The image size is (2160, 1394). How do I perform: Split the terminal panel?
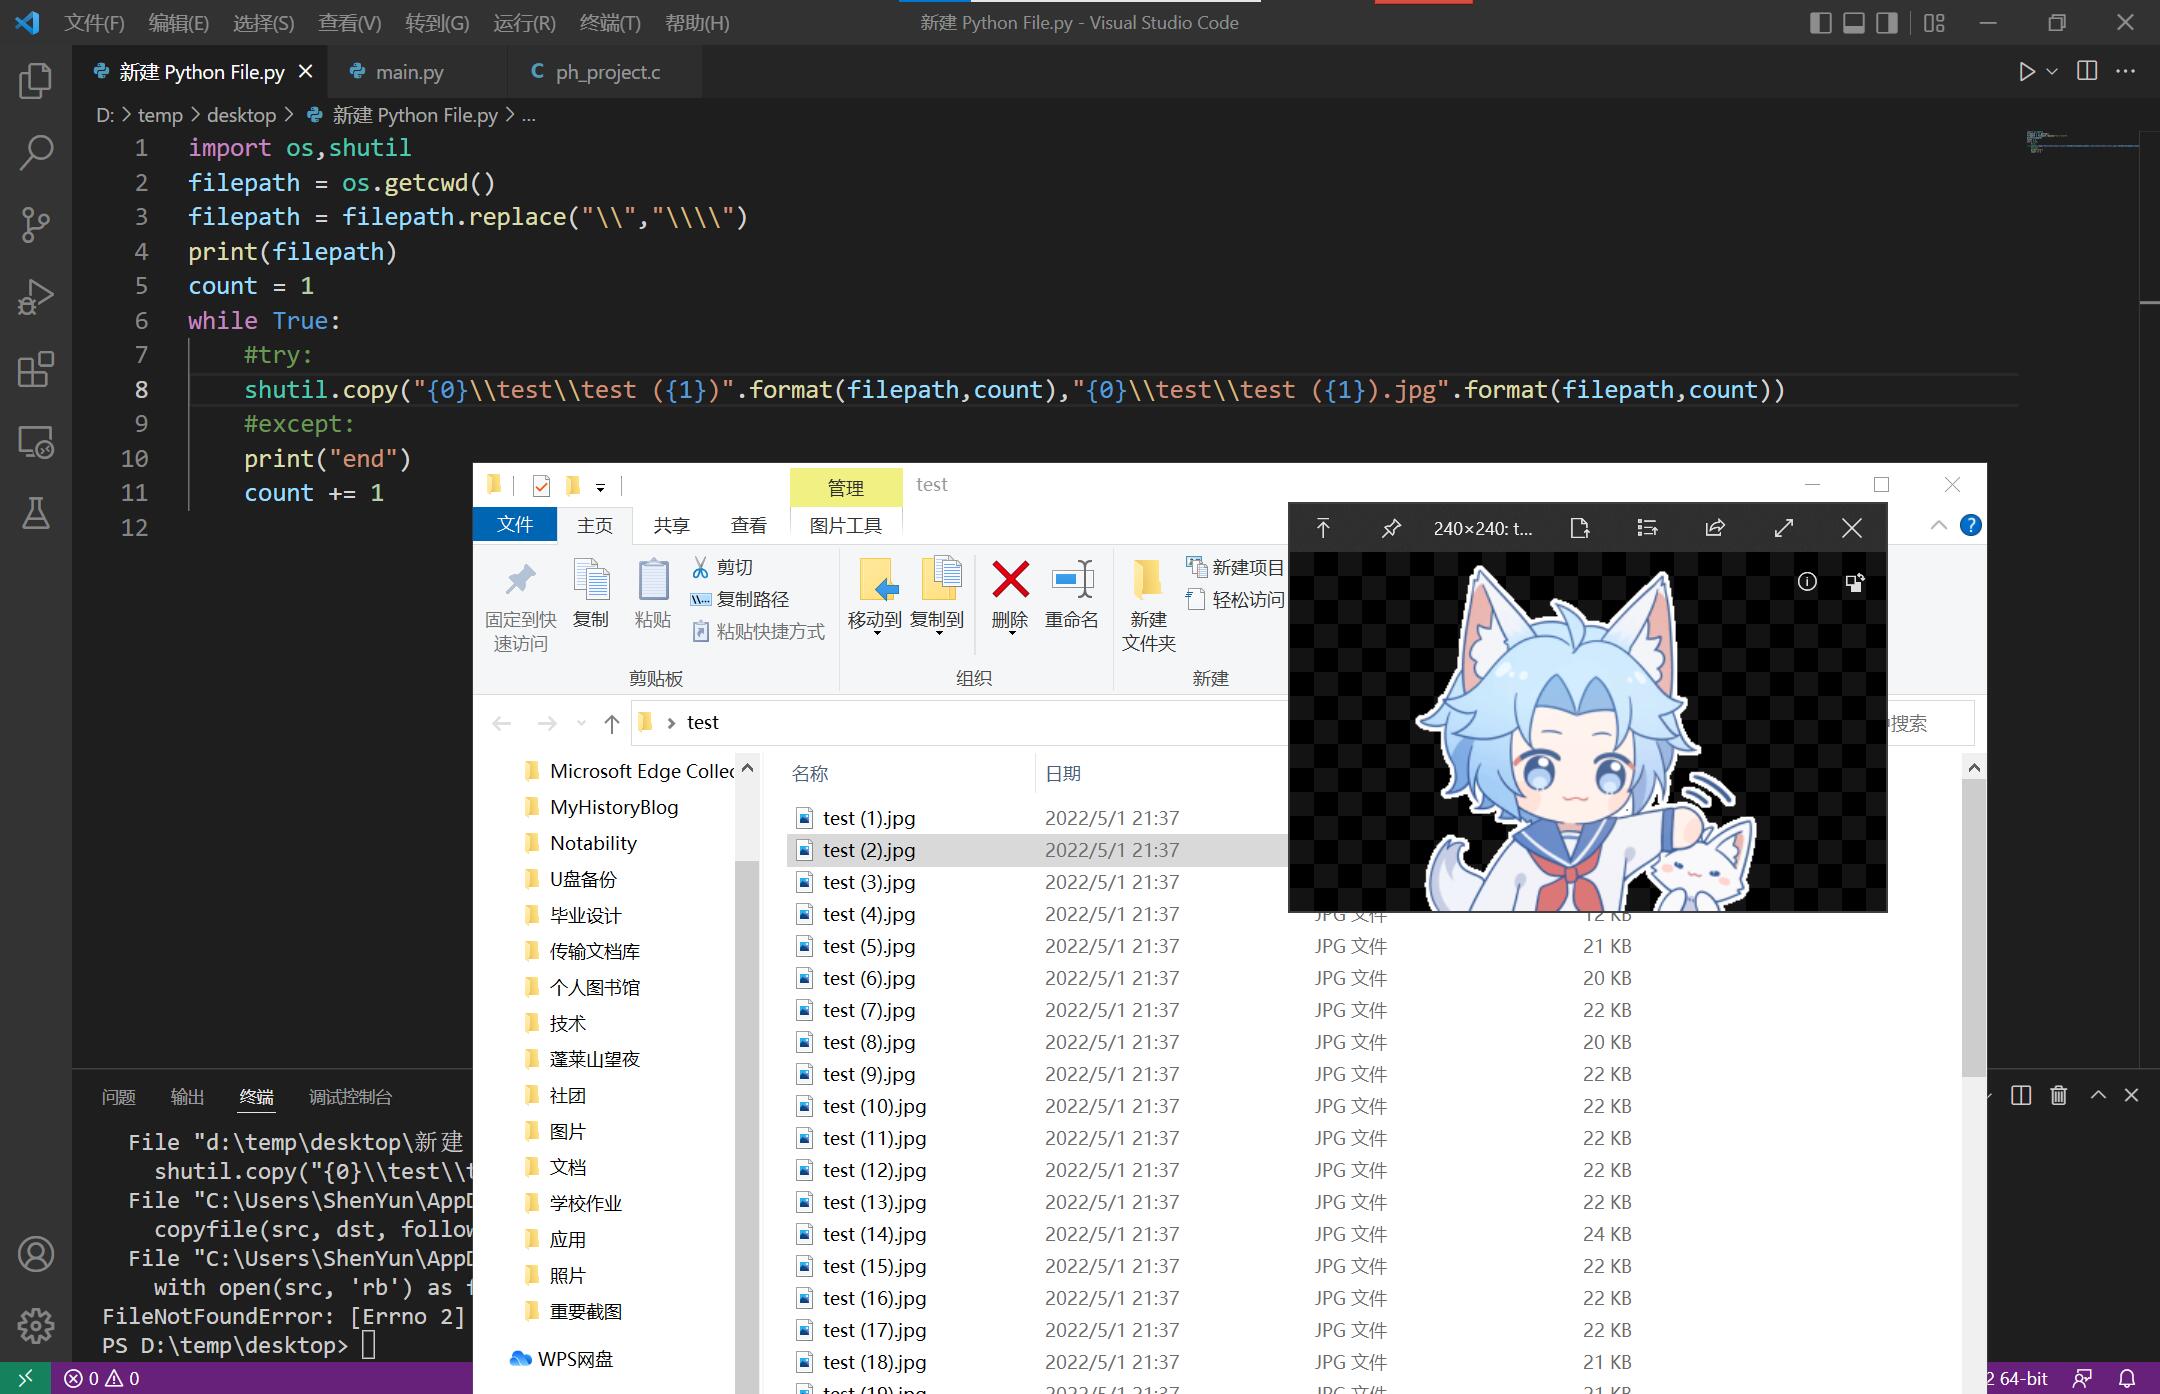(x=2021, y=1095)
